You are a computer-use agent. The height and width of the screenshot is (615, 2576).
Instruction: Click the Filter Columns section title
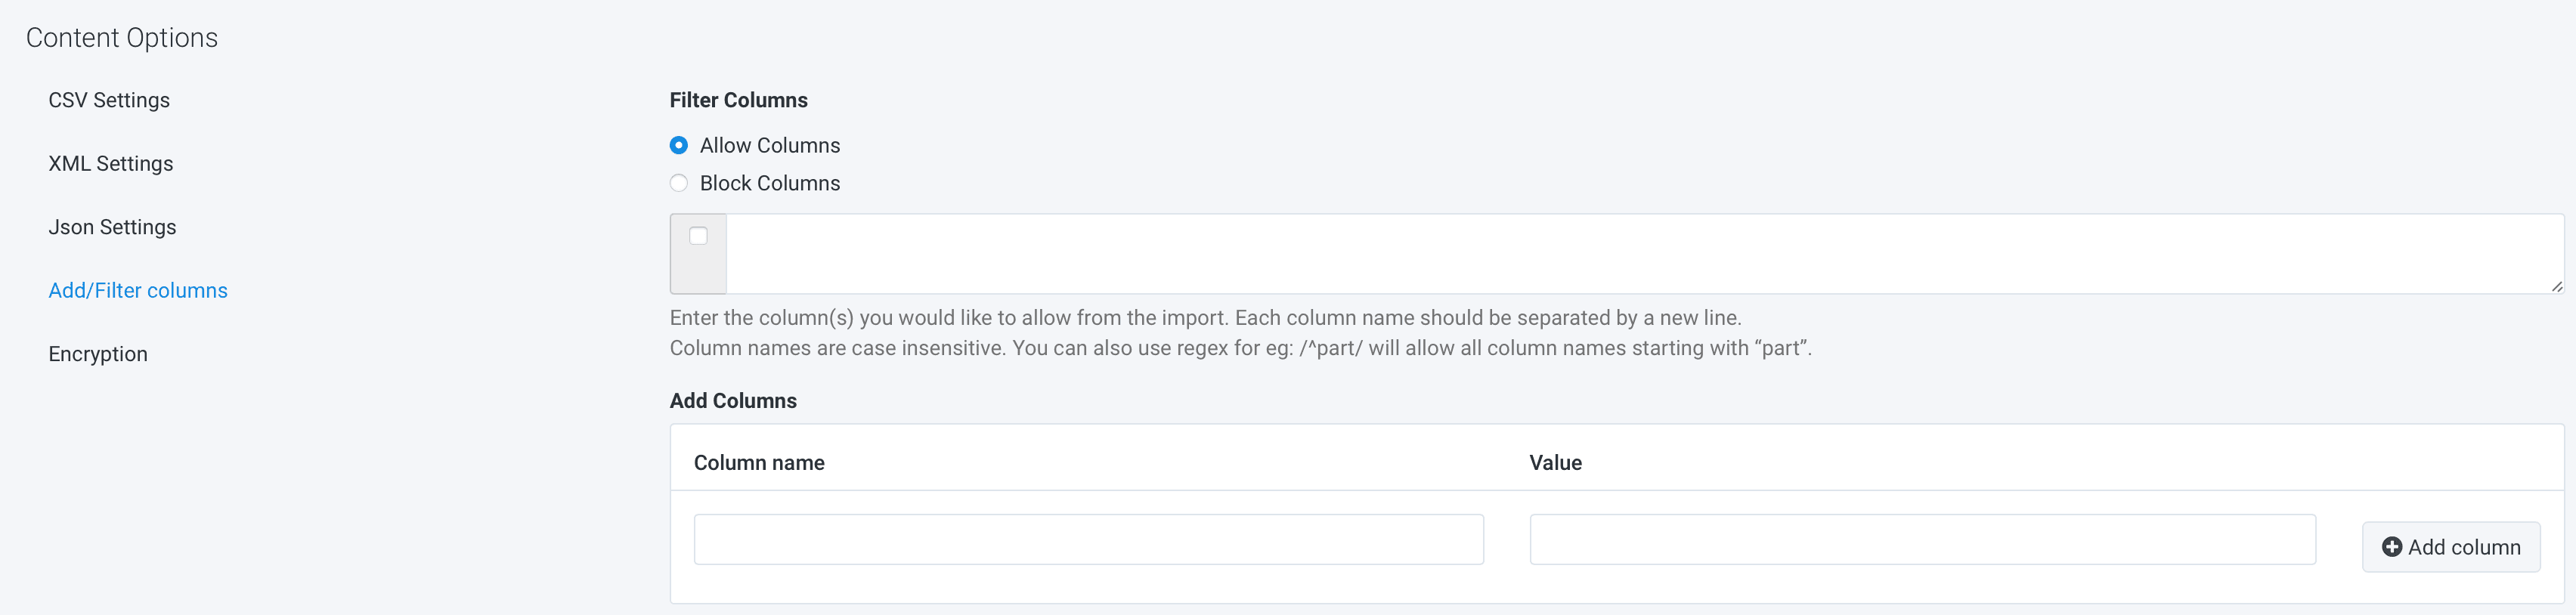[738, 101]
